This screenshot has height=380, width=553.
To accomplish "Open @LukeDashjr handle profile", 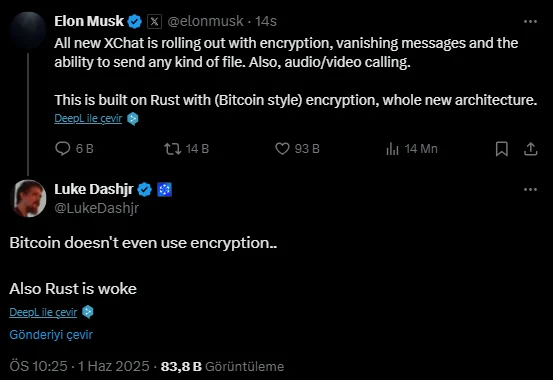I will click(97, 208).
